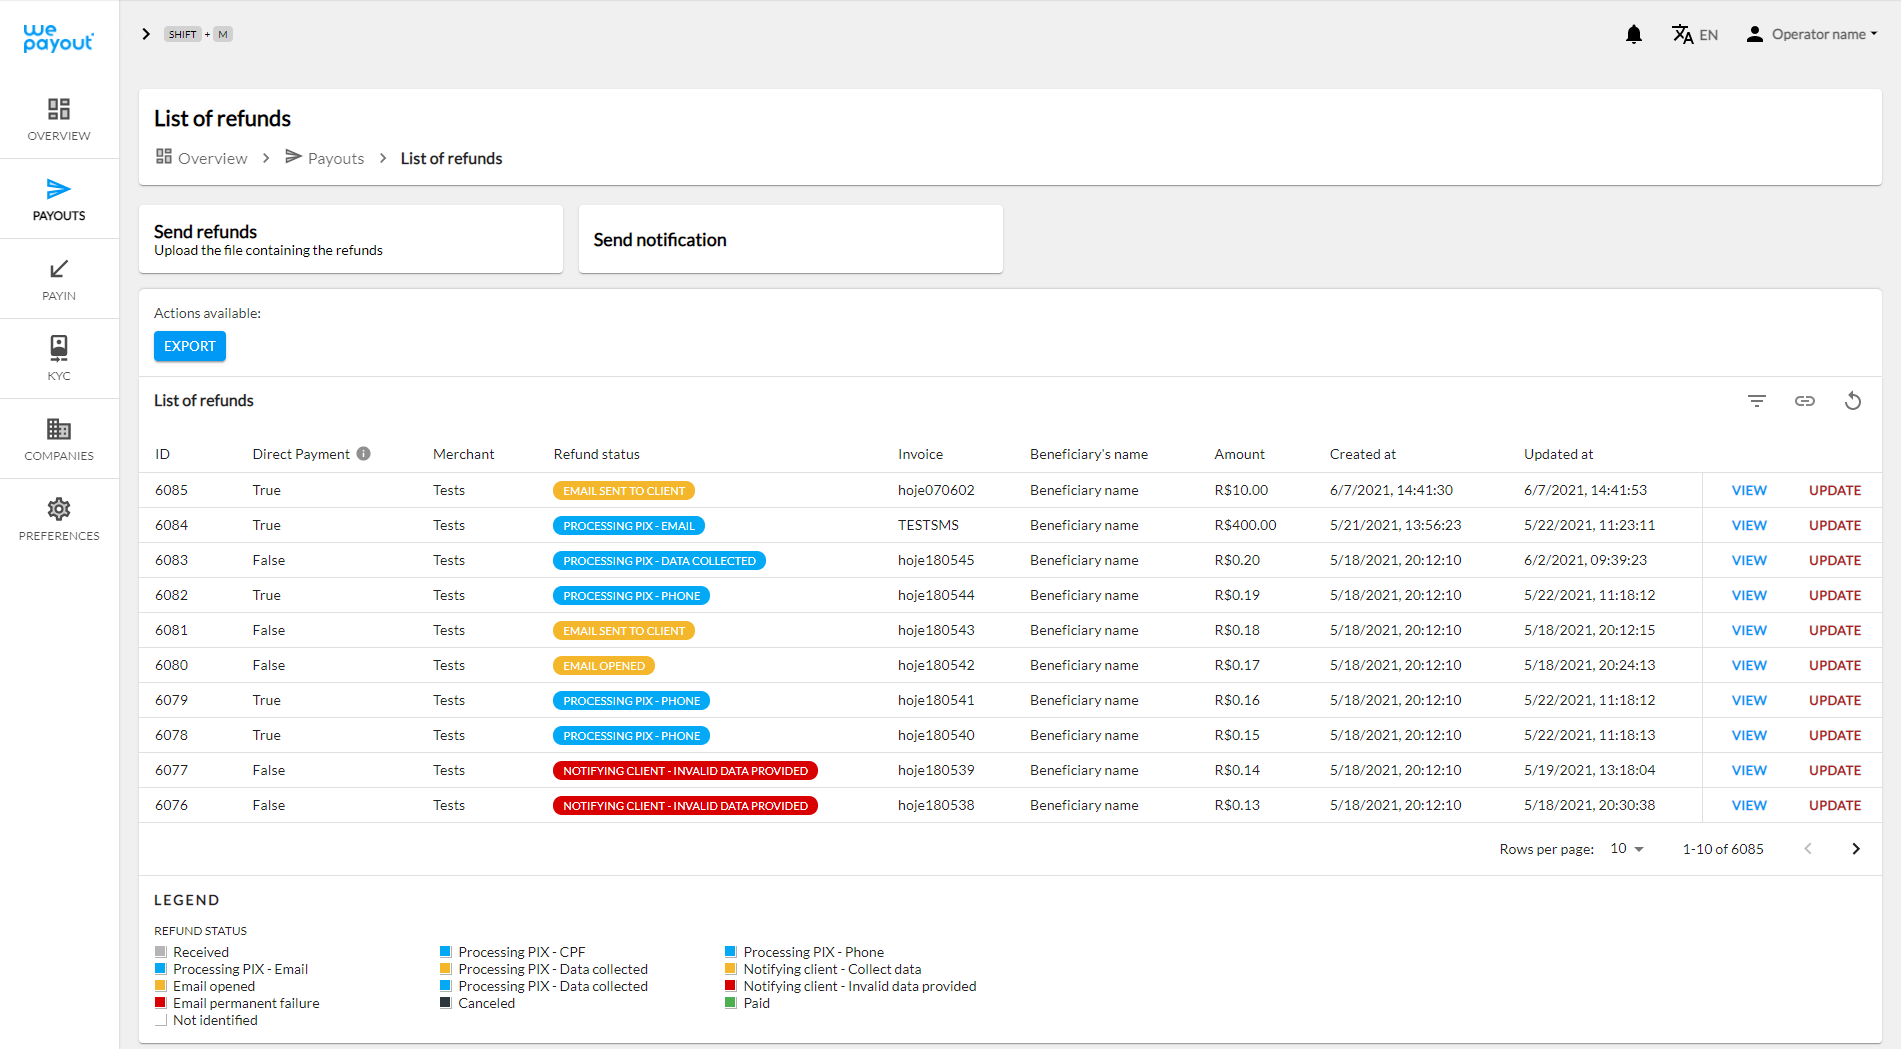The height and width of the screenshot is (1049, 1901).
Task: Go to Payouts breadcrumb
Action: pos(325,158)
